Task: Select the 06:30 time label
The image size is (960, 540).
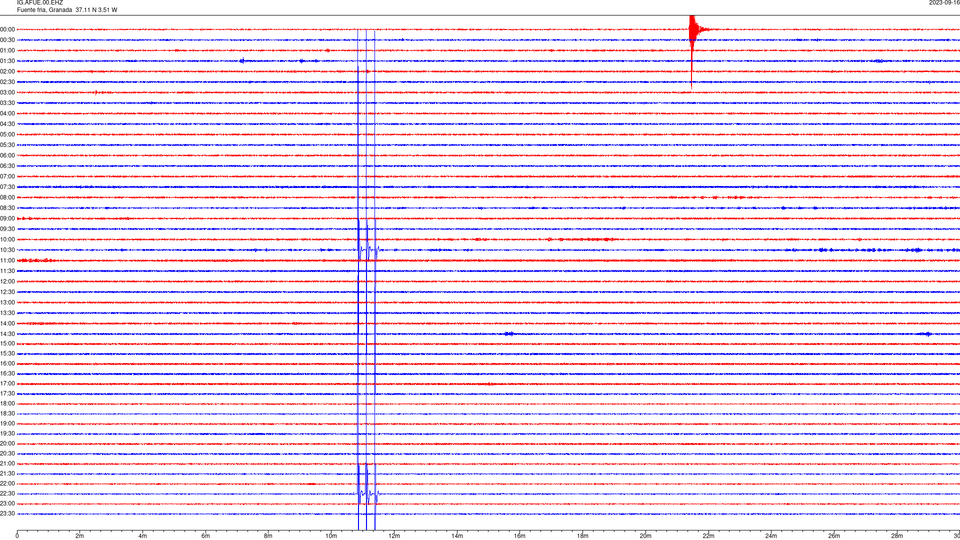Action: tap(7, 166)
